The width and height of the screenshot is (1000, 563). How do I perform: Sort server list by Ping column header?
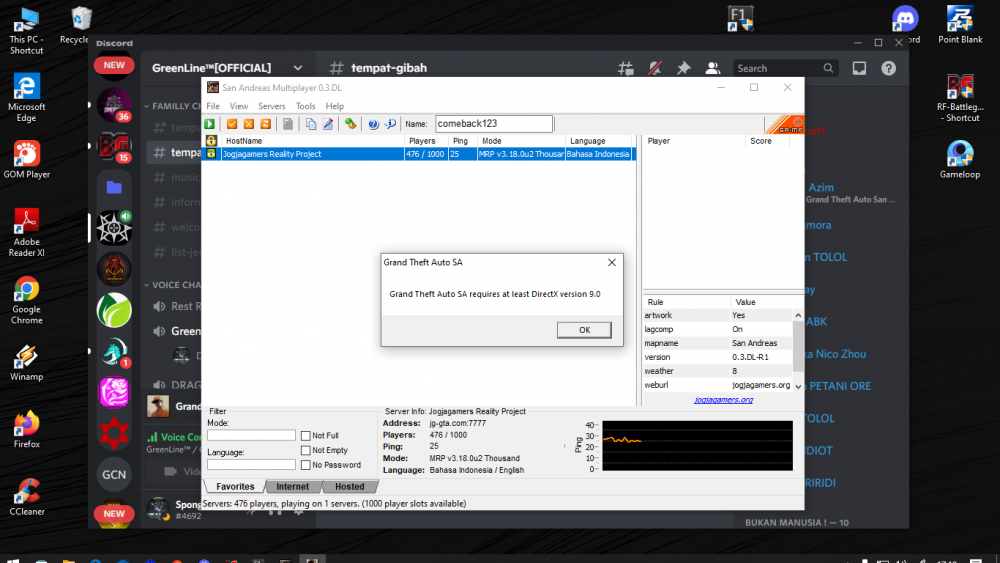pos(462,141)
